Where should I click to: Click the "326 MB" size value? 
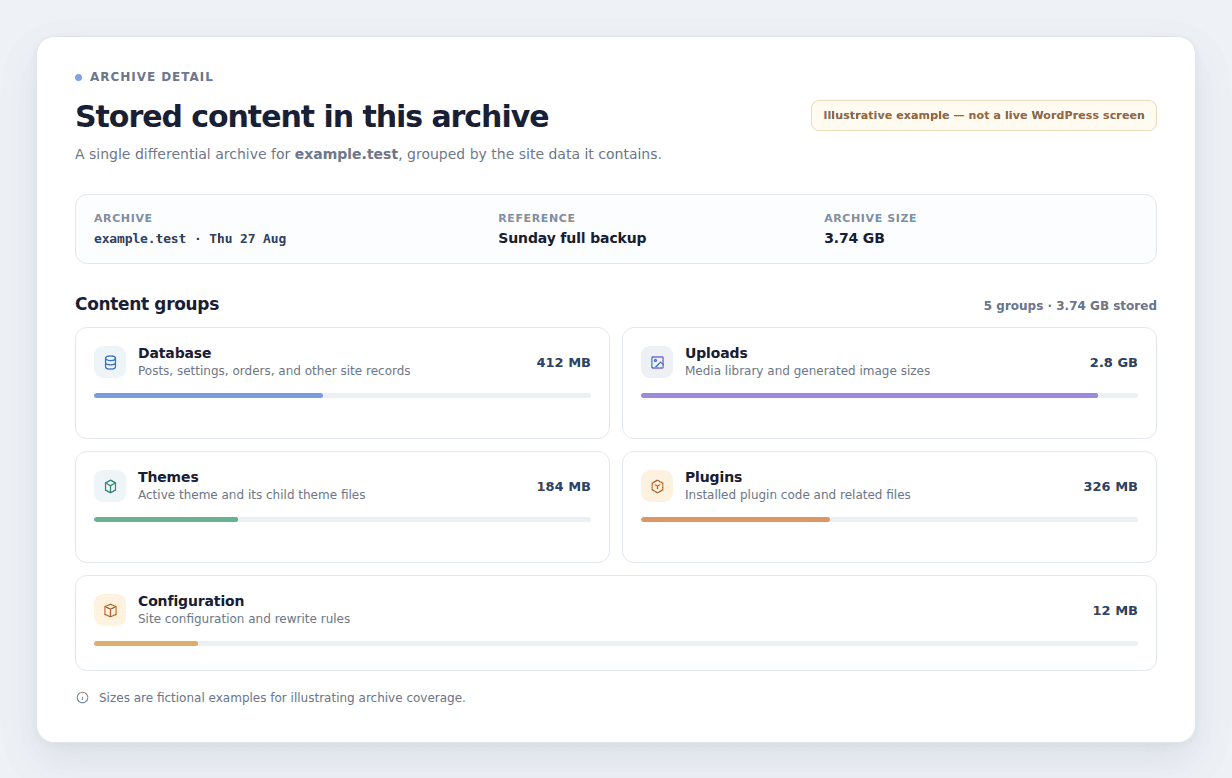(1111, 486)
